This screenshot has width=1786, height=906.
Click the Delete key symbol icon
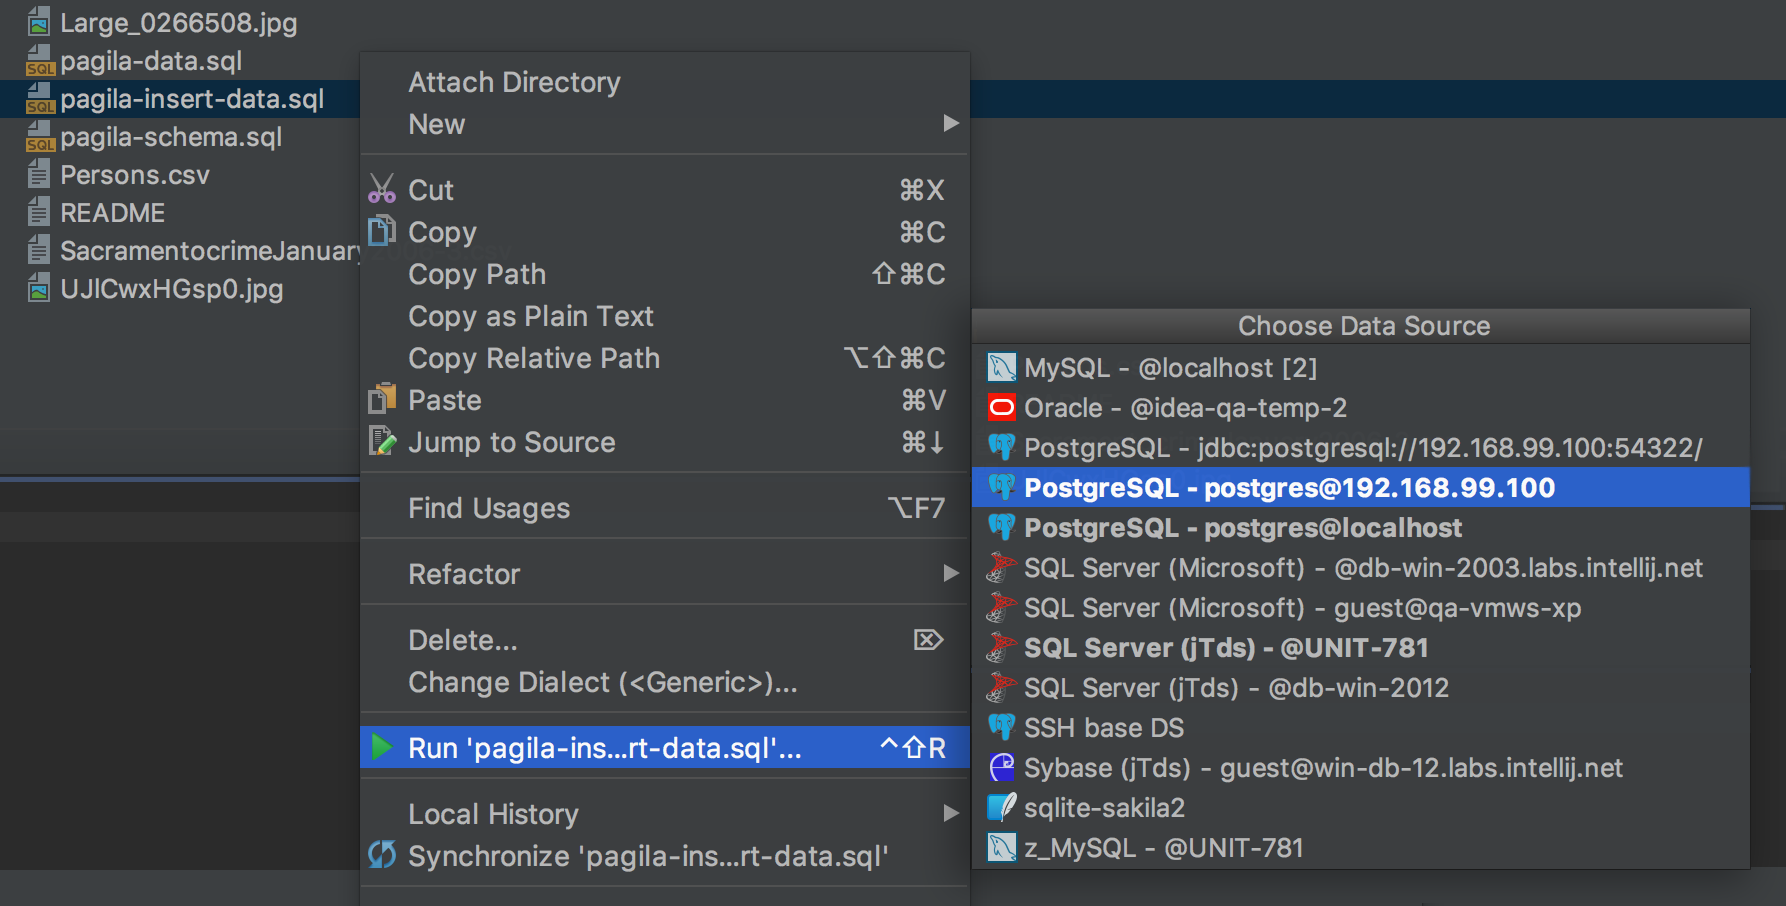click(929, 640)
